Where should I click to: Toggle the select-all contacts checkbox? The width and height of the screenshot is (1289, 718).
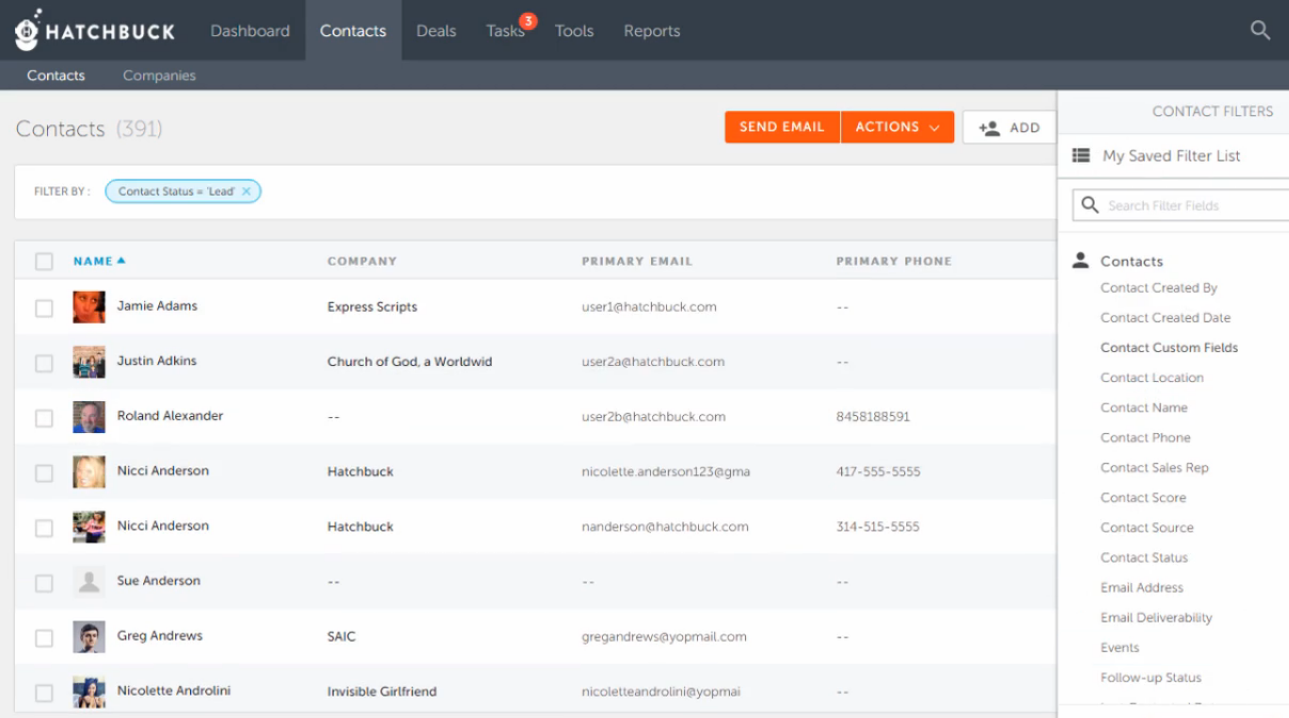44,262
